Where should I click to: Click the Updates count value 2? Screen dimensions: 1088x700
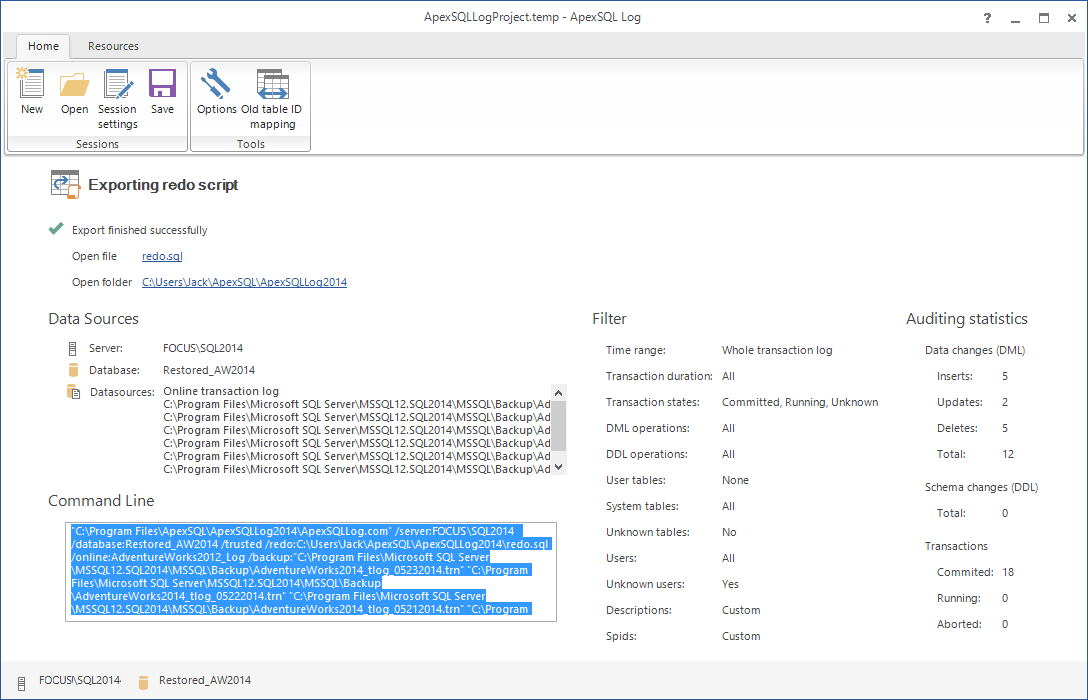tap(1005, 402)
